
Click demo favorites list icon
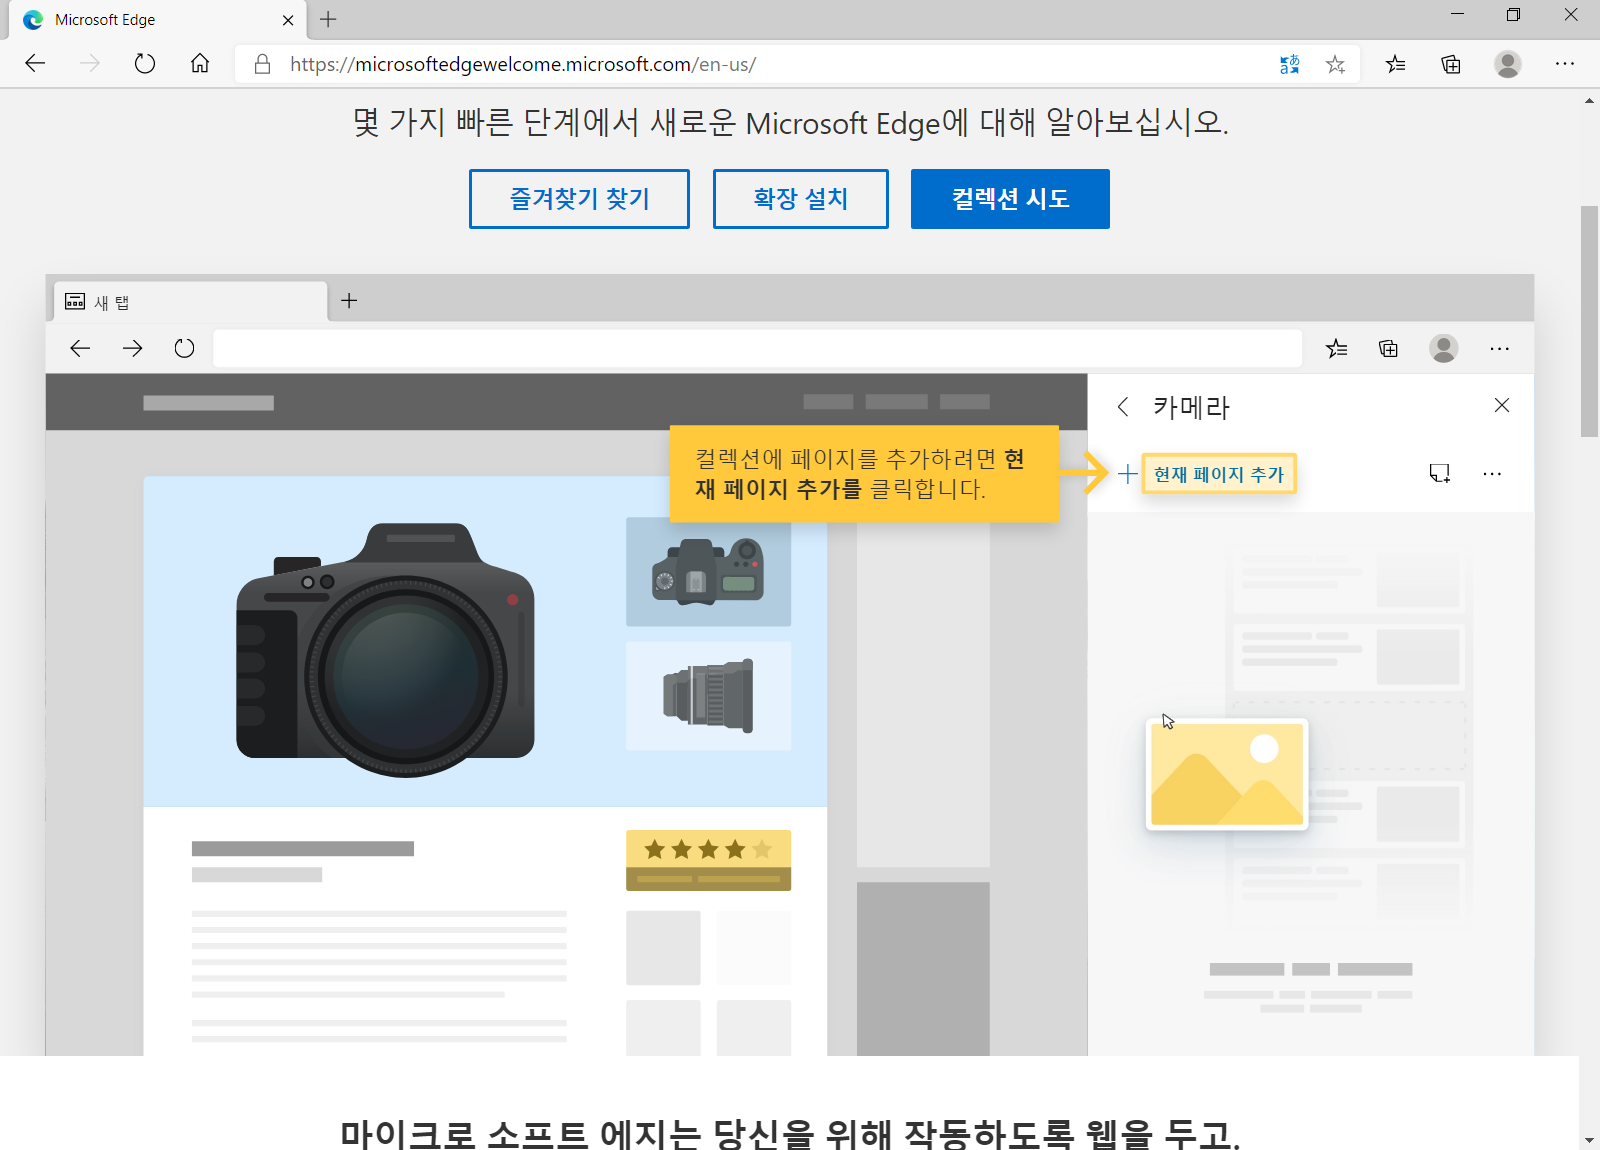(x=1336, y=348)
